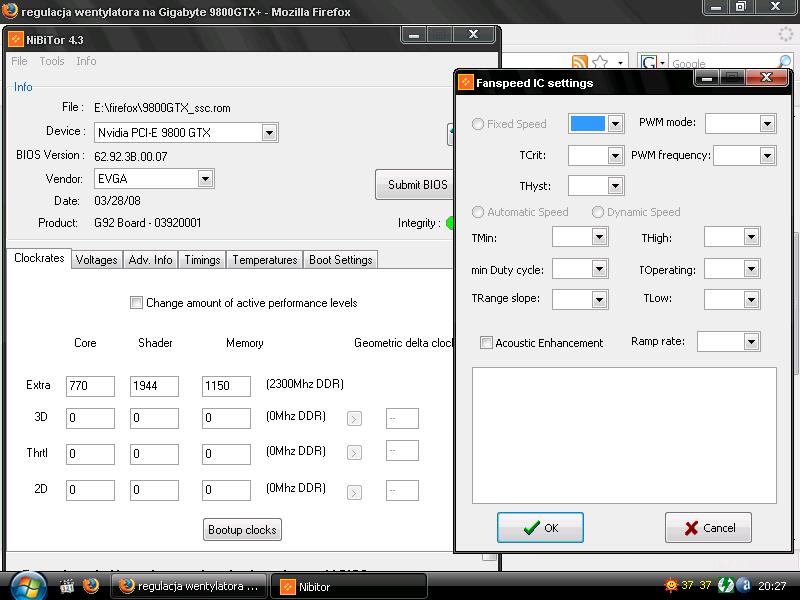The height and width of the screenshot is (600, 800).
Task: Click the RSS feed icon in Firefox
Action: coord(580,62)
